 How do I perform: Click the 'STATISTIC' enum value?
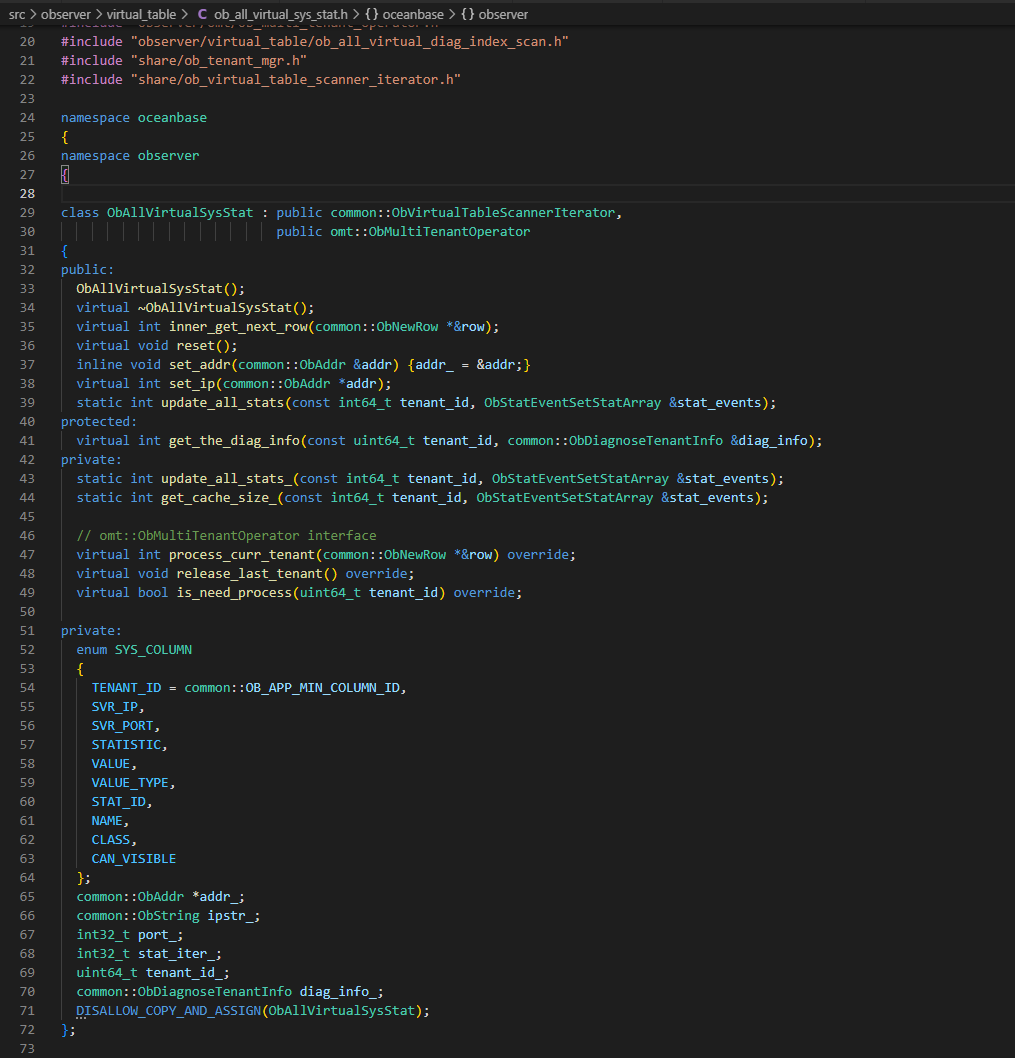[126, 745]
